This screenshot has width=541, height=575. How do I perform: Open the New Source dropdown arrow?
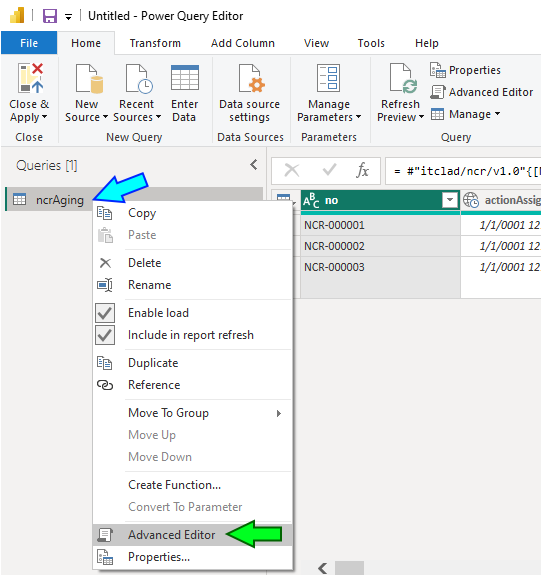[x=105, y=117]
